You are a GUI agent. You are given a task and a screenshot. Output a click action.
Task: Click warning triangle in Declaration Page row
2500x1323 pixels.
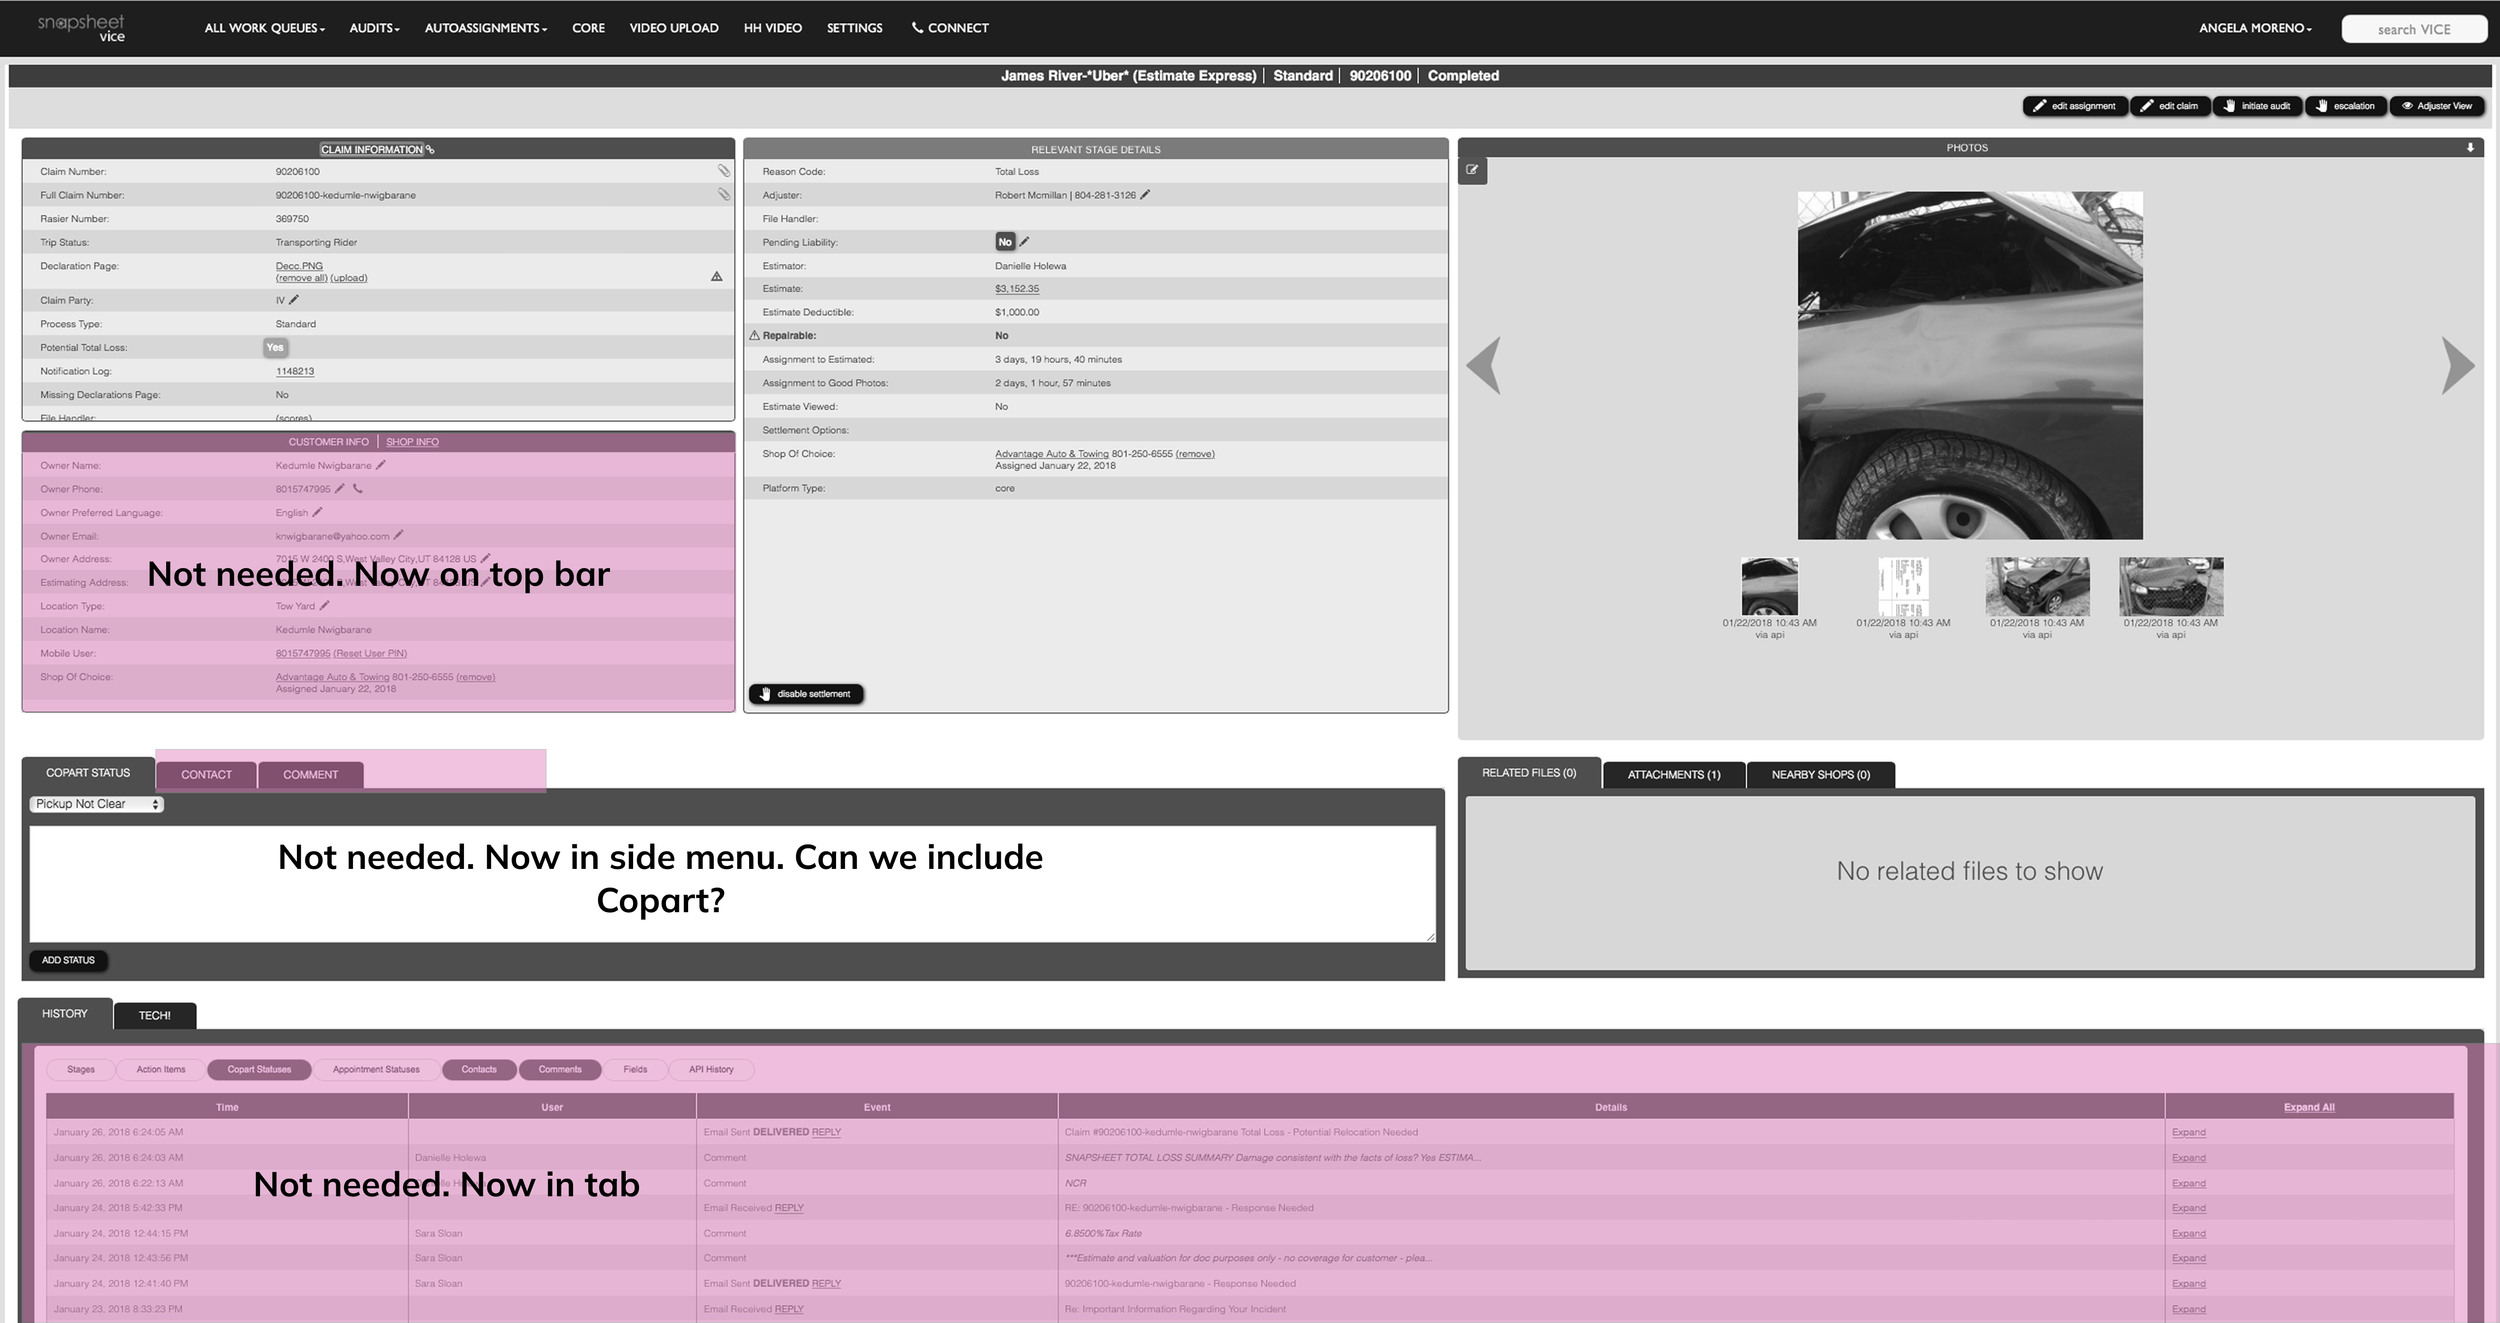coord(716,276)
